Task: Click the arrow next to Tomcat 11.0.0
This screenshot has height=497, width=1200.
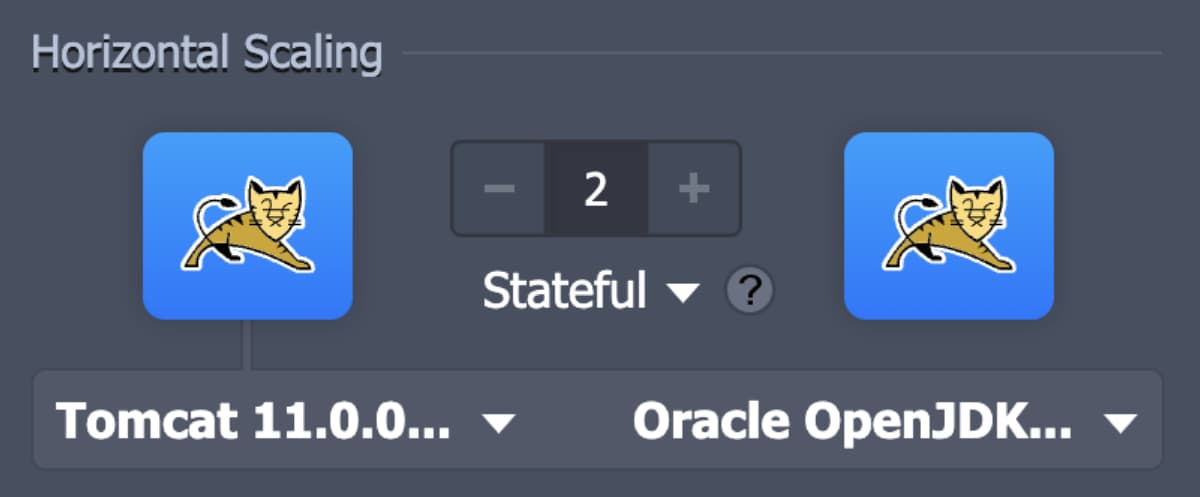Action: (x=497, y=424)
